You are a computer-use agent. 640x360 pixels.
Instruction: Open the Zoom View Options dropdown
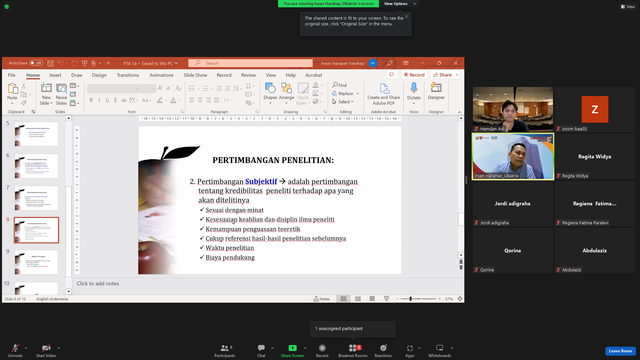click(x=400, y=4)
